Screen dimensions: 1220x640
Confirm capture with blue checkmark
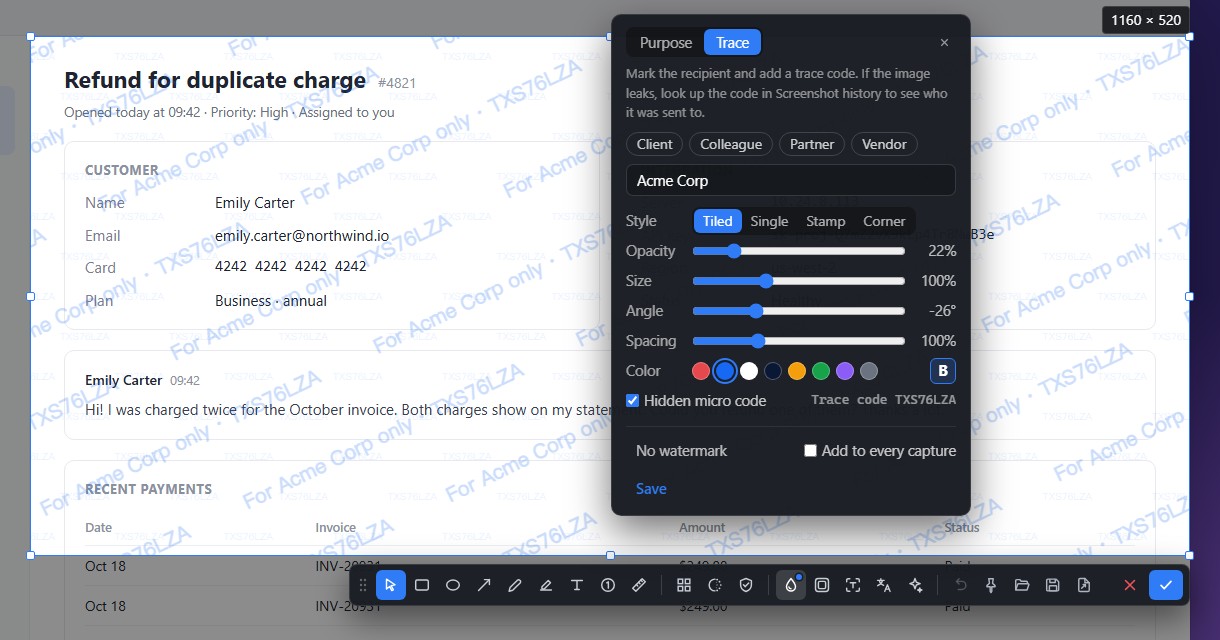coord(1166,585)
